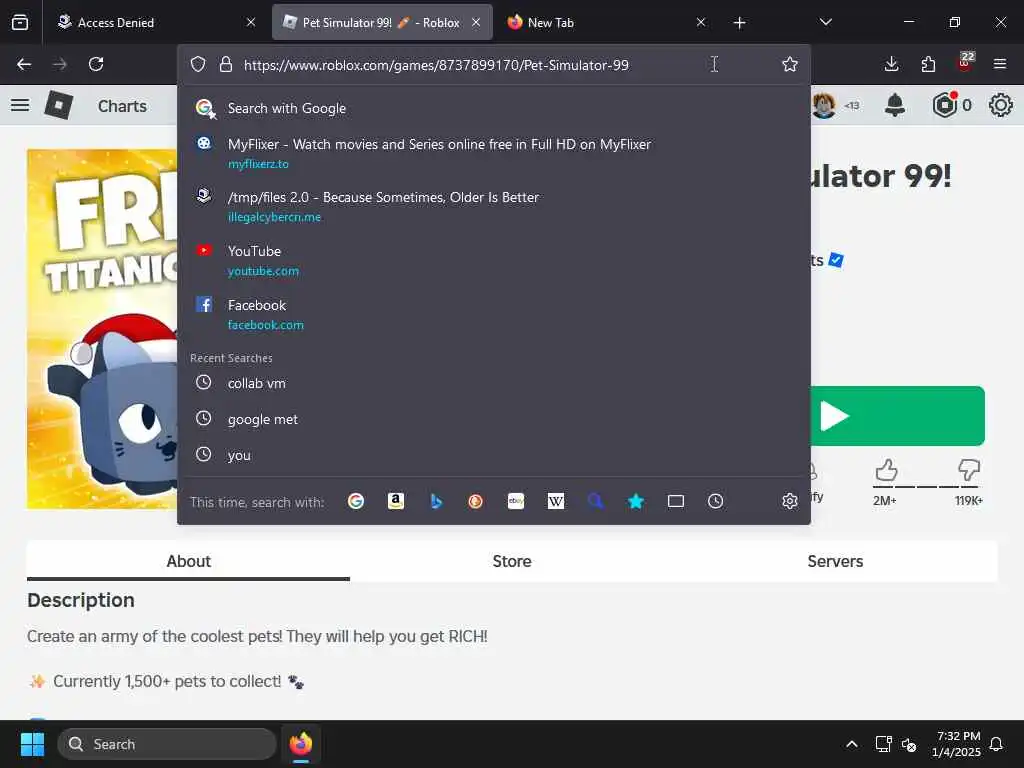The height and width of the screenshot is (768, 1024).
Task: Click the Pet Simulator game thumbnail
Action: (x=102, y=329)
